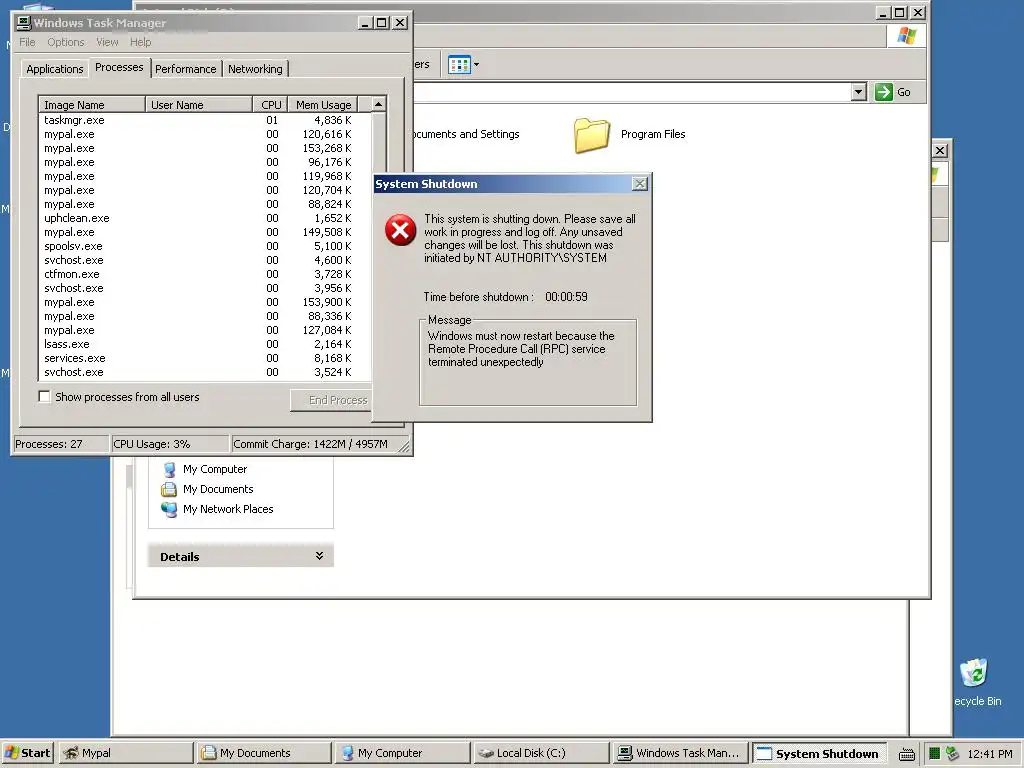Open the View menu in Task Manager
This screenshot has width=1024, height=768.
107,42
